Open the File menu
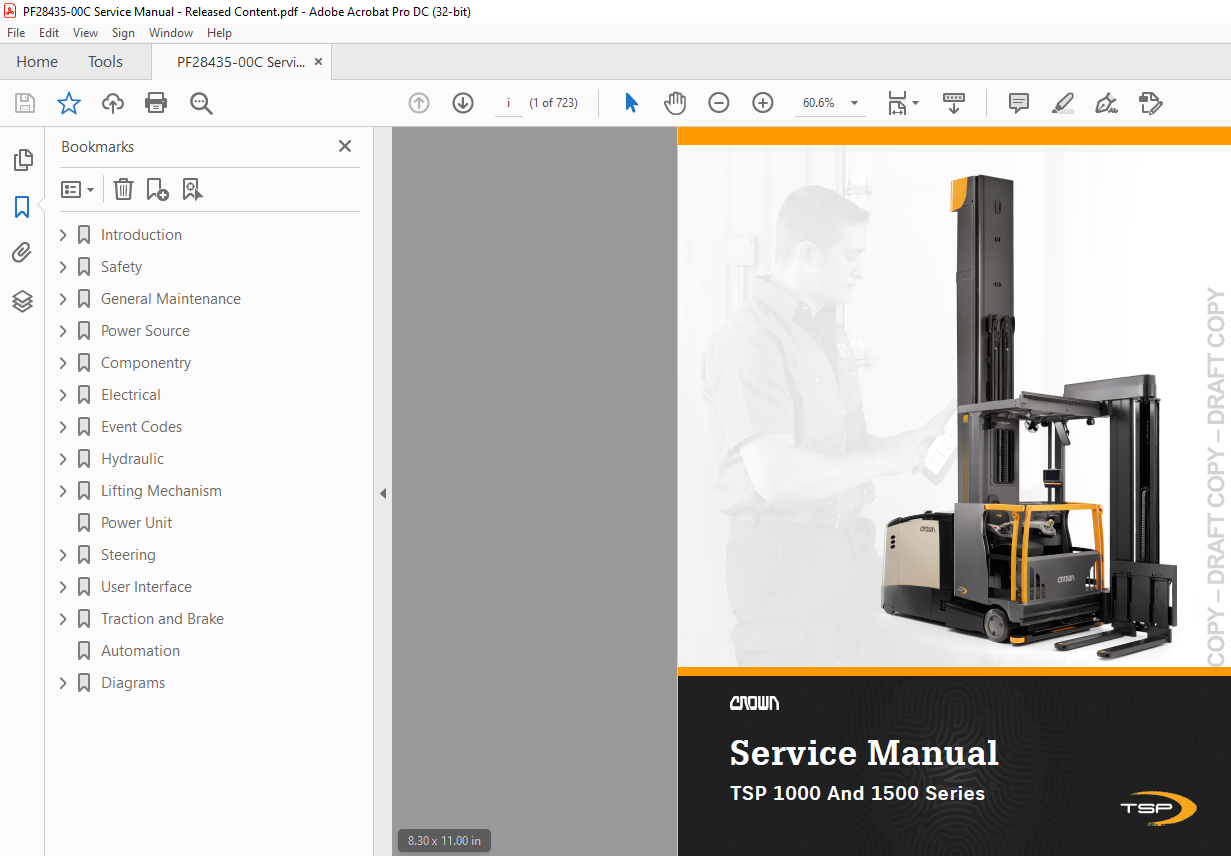 pos(16,33)
